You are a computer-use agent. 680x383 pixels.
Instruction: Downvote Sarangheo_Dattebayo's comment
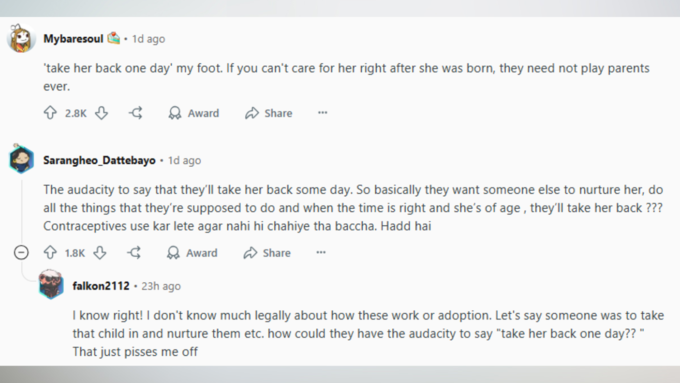coord(100,252)
